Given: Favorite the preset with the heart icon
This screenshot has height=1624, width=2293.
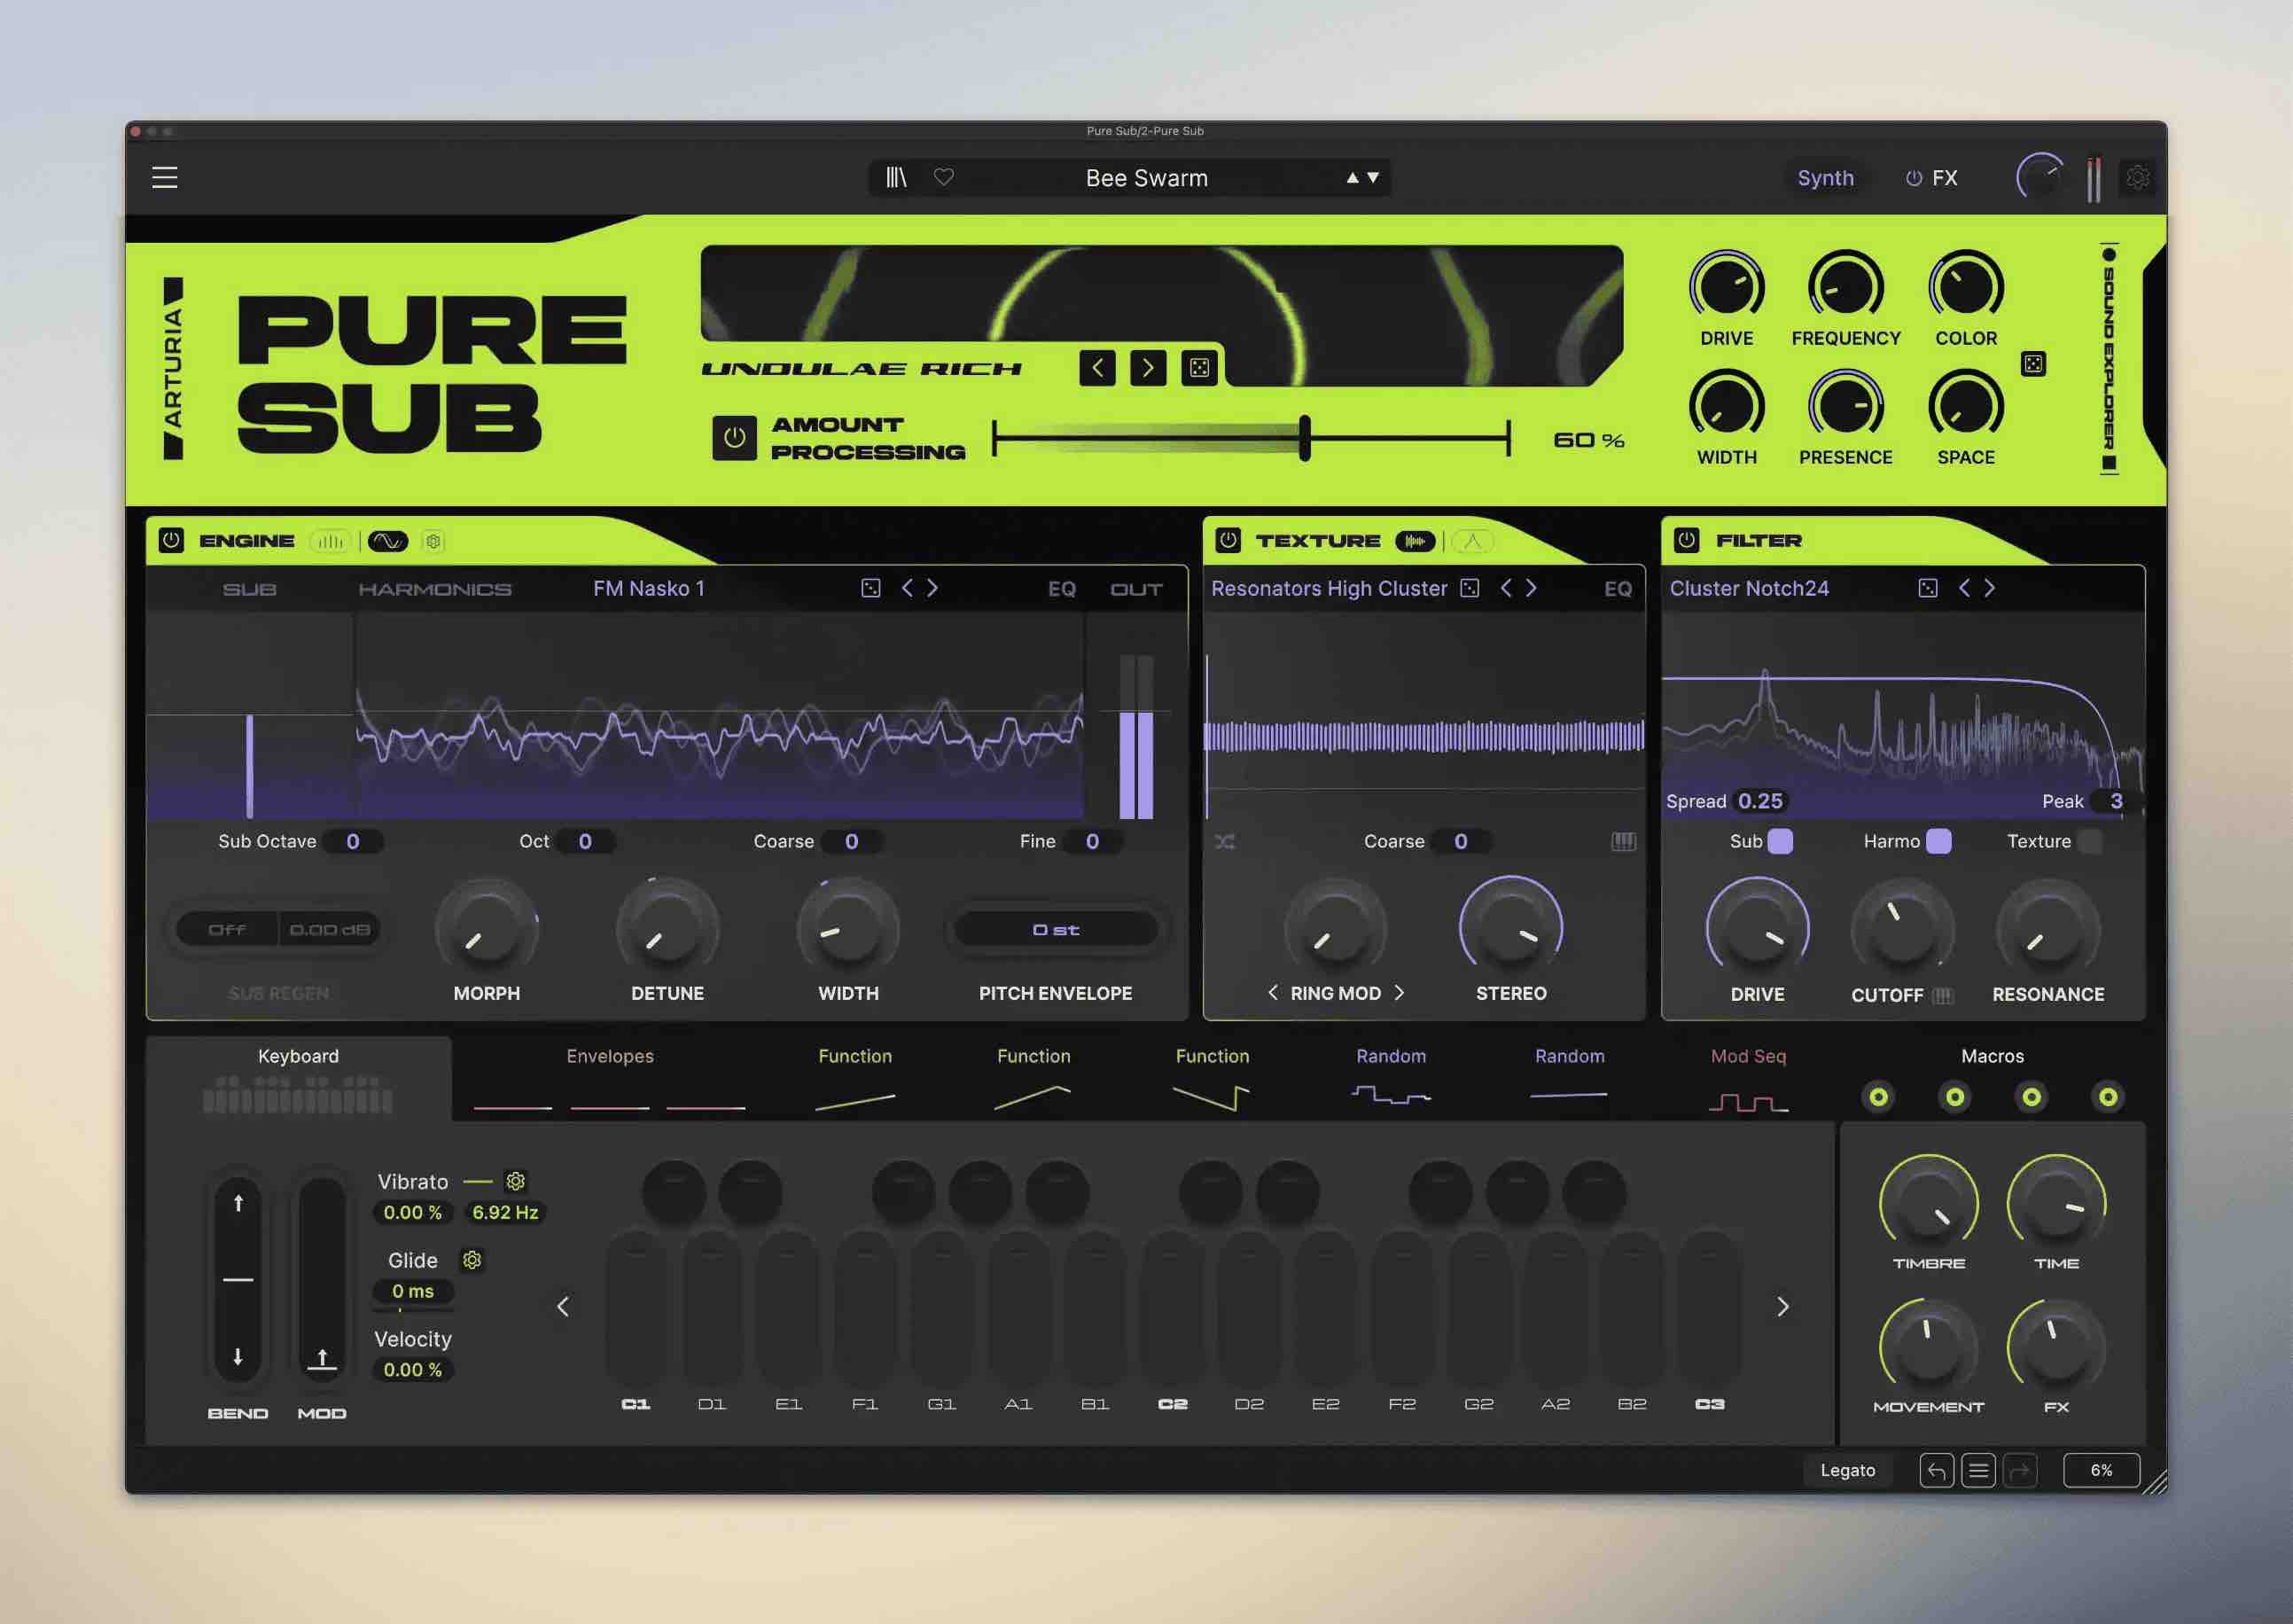Looking at the screenshot, I should click(x=944, y=177).
